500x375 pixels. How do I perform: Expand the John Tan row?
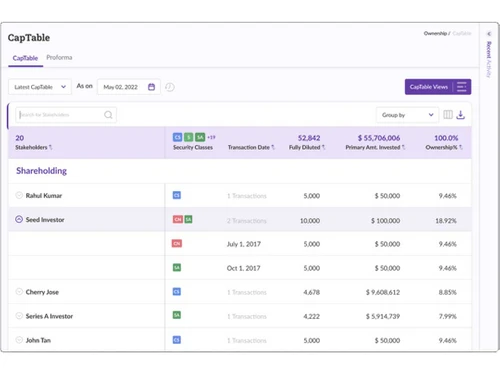[x=19, y=340]
